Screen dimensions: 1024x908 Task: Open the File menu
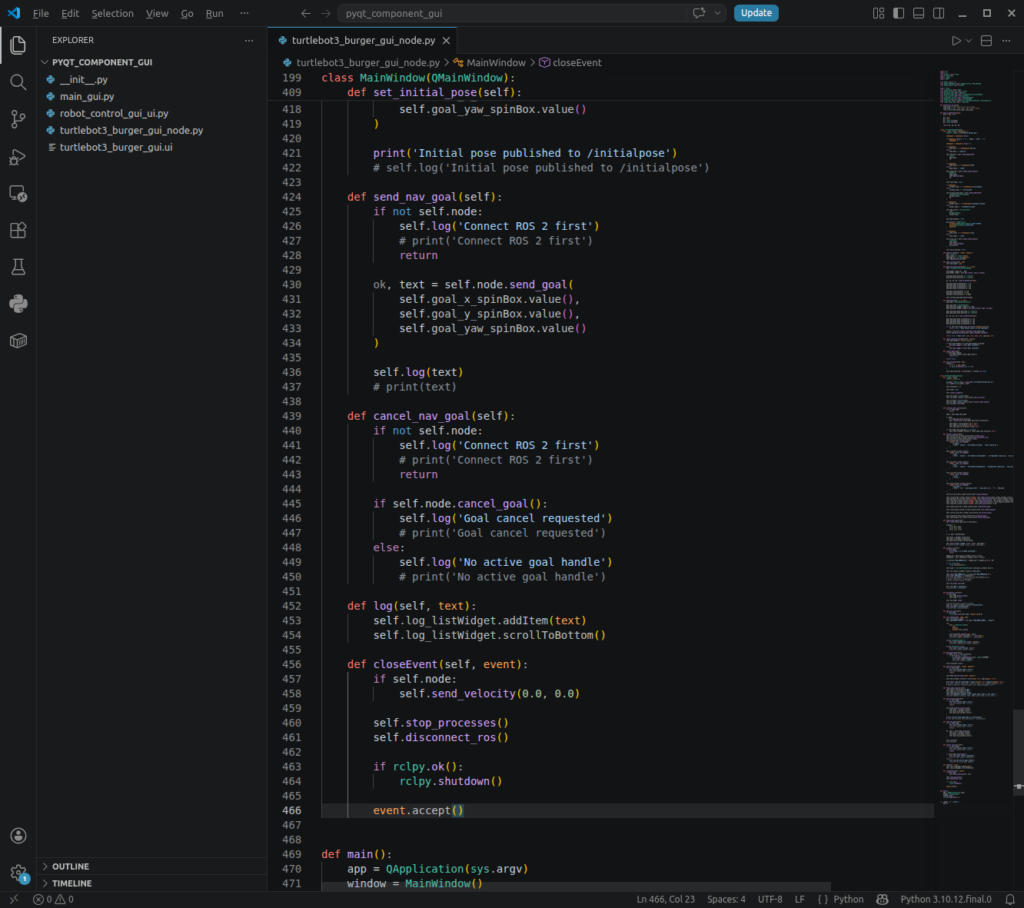pos(40,13)
